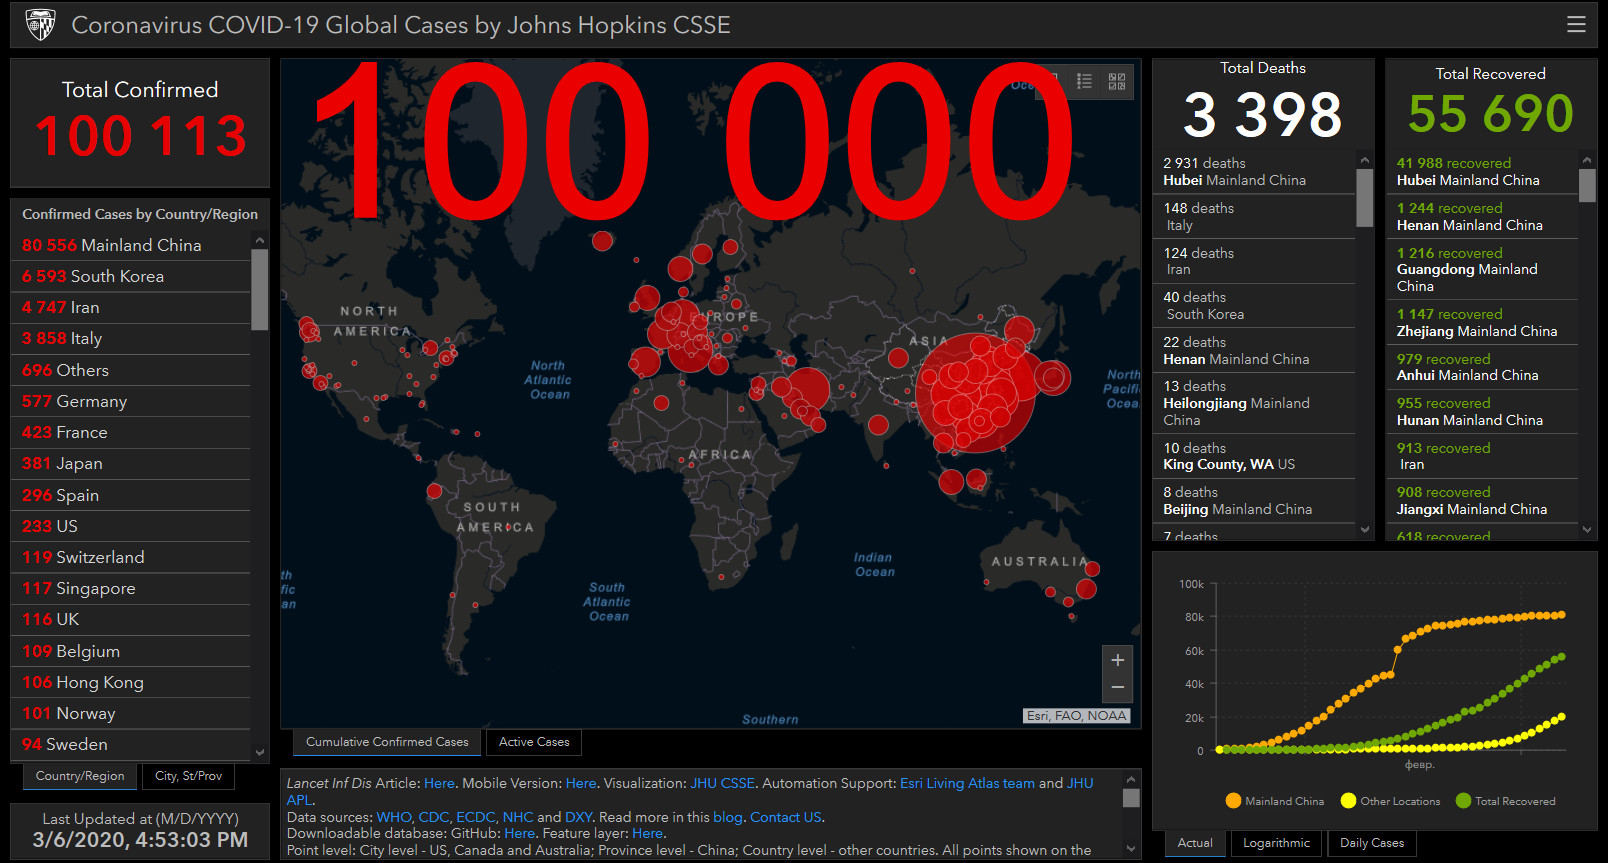Select 101 Norway row
The width and height of the screenshot is (1608, 863).
pos(130,713)
